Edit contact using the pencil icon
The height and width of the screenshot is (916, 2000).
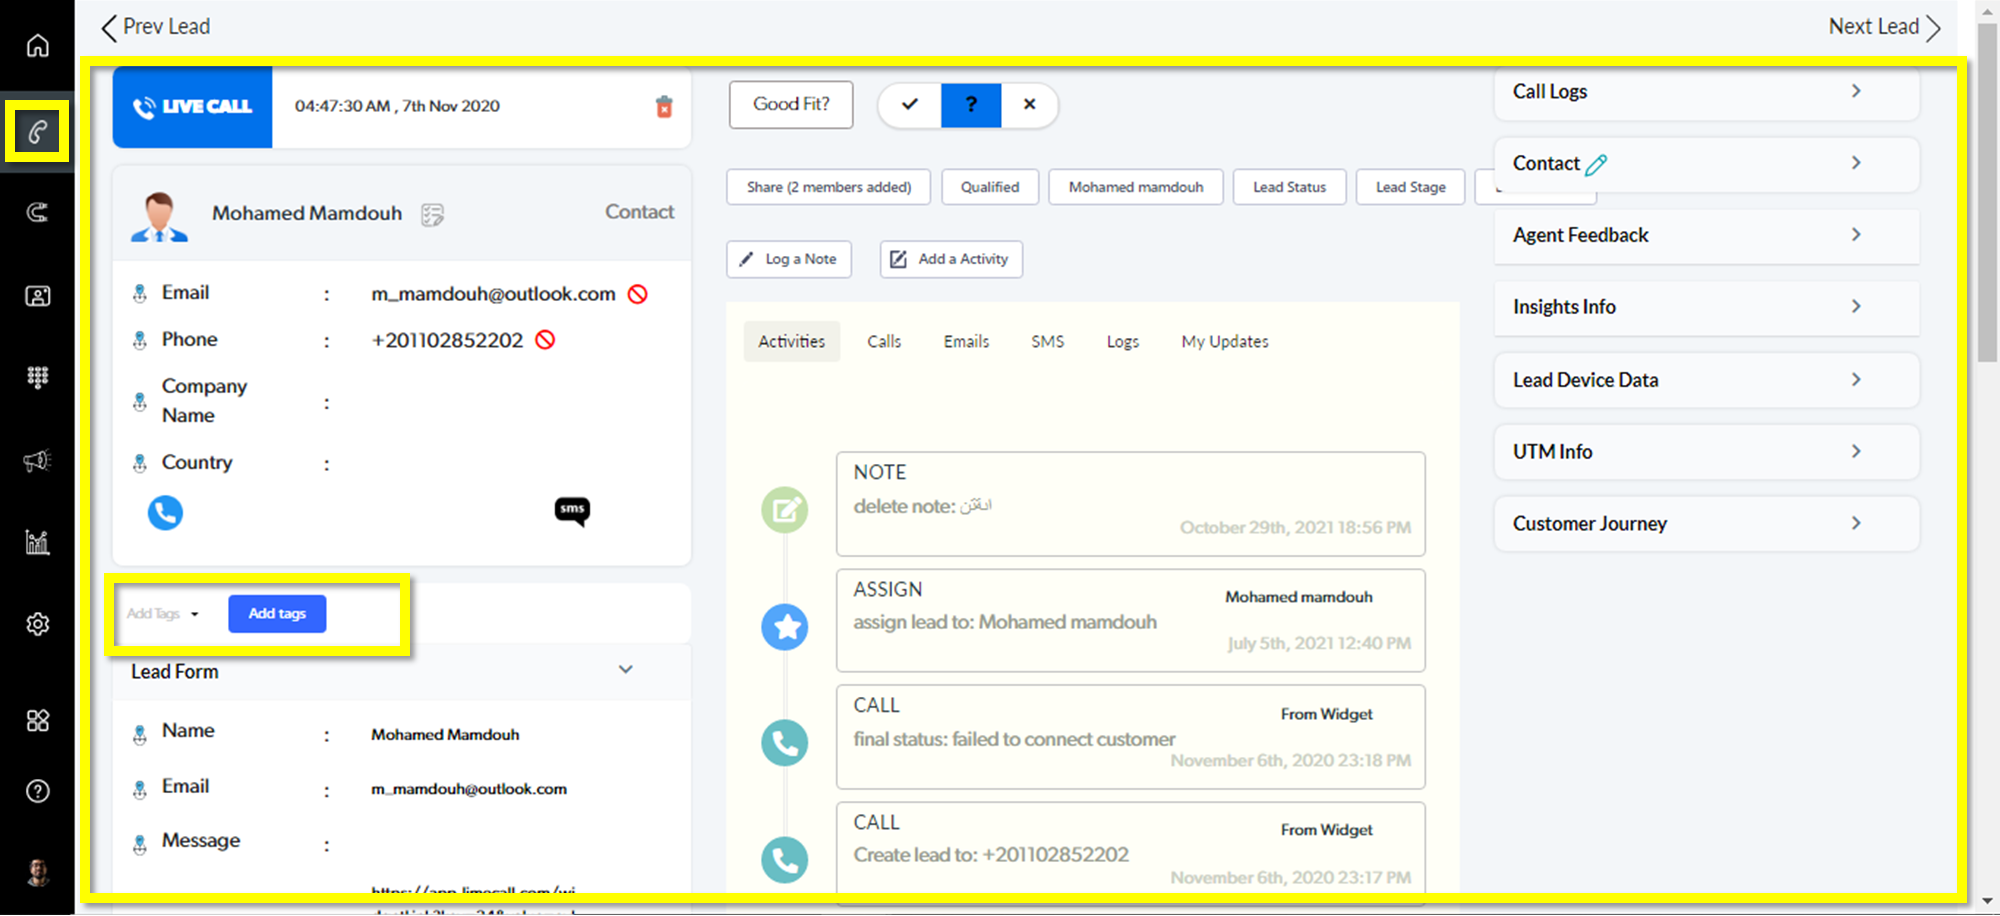click(x=1596, y=165)
